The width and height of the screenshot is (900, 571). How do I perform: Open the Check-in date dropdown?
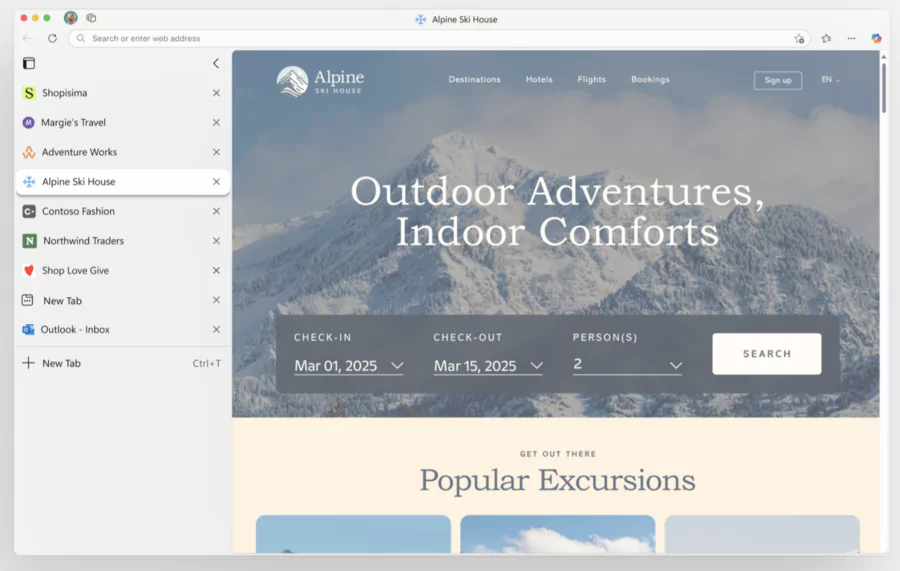tap(348, 366)
